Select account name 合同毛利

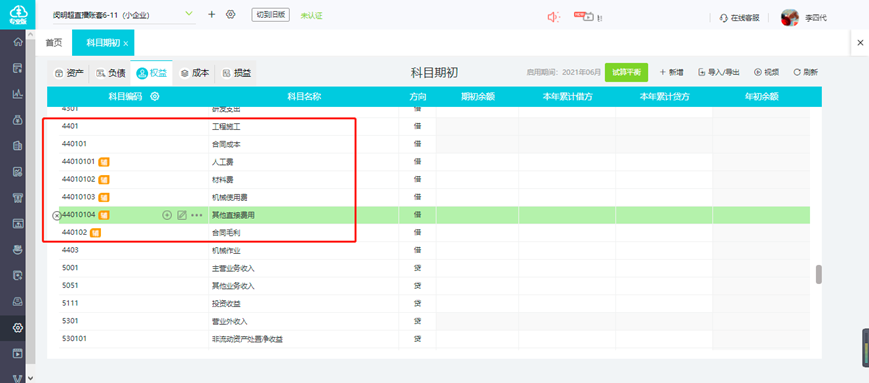[226, 233]
